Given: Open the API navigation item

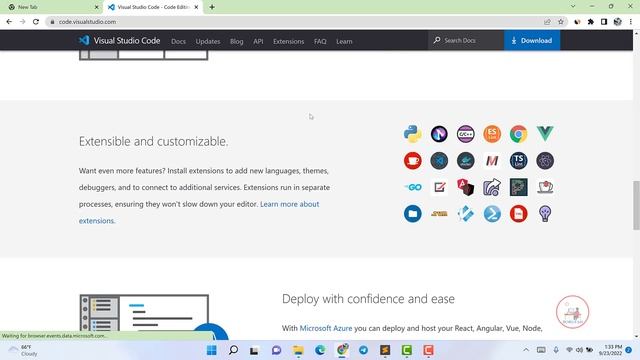Looking at the screenshot, I should tap(258, 41).
